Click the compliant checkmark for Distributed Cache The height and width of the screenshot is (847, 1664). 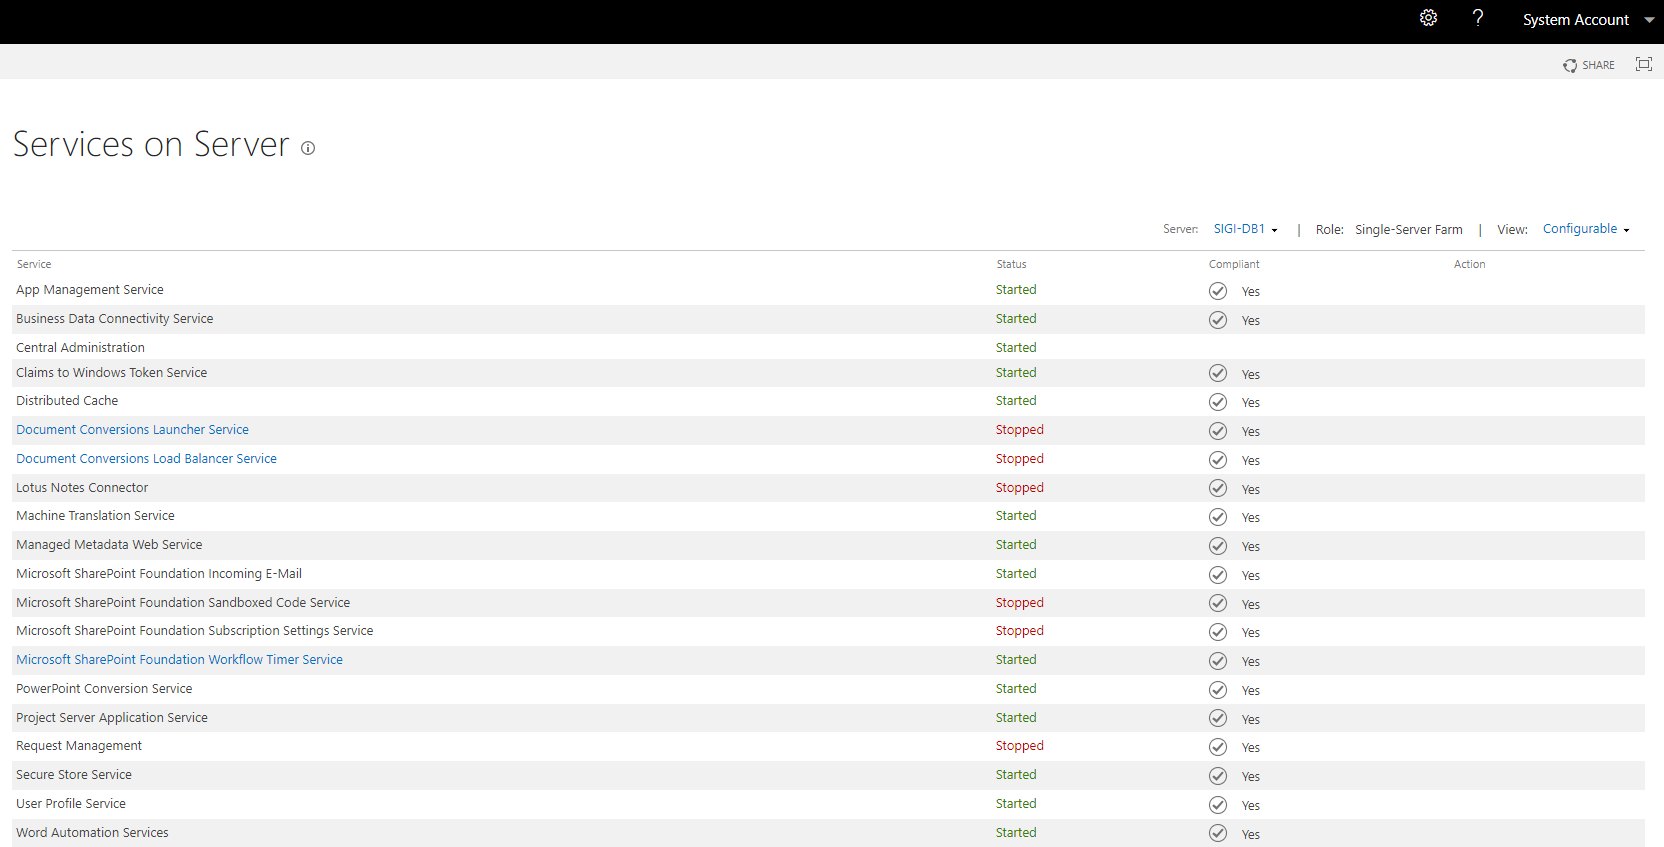1218,402
